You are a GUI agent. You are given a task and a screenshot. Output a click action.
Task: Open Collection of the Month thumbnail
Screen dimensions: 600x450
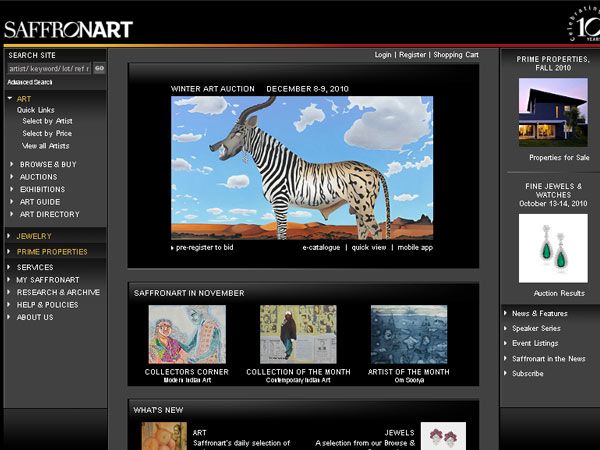(298, 334)
